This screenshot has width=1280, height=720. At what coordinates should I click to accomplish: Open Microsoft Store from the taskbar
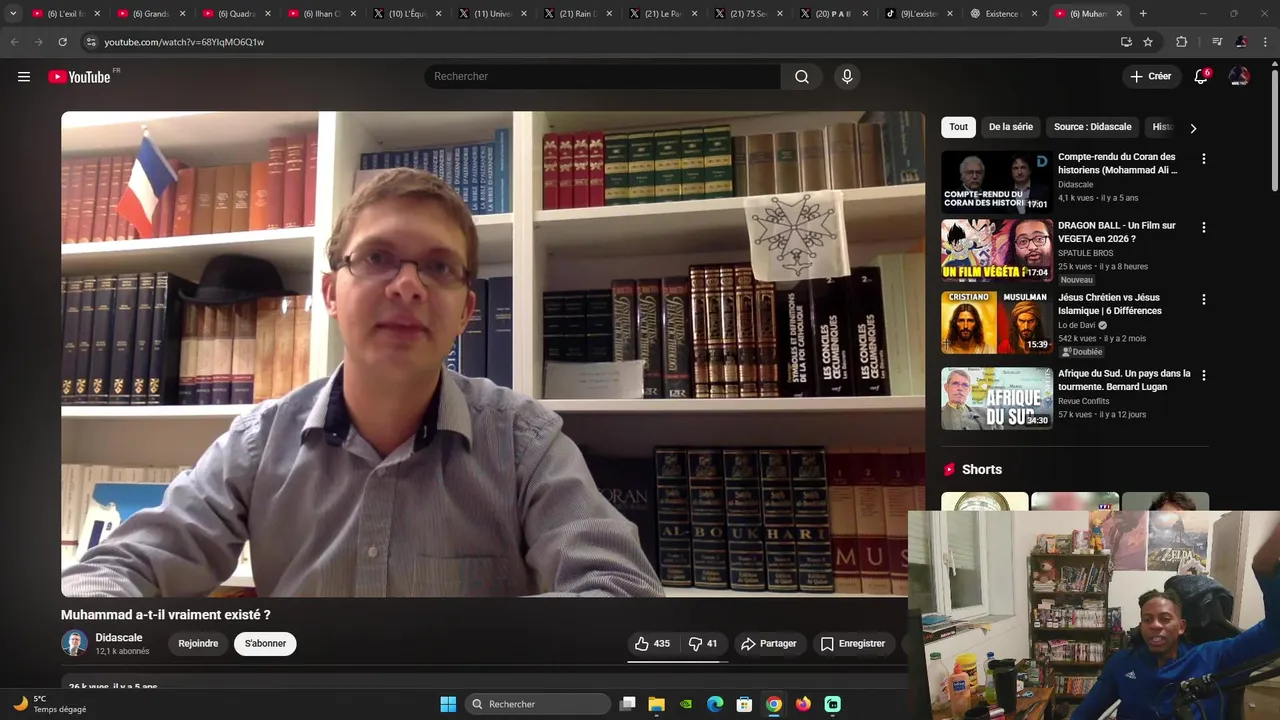744,704
